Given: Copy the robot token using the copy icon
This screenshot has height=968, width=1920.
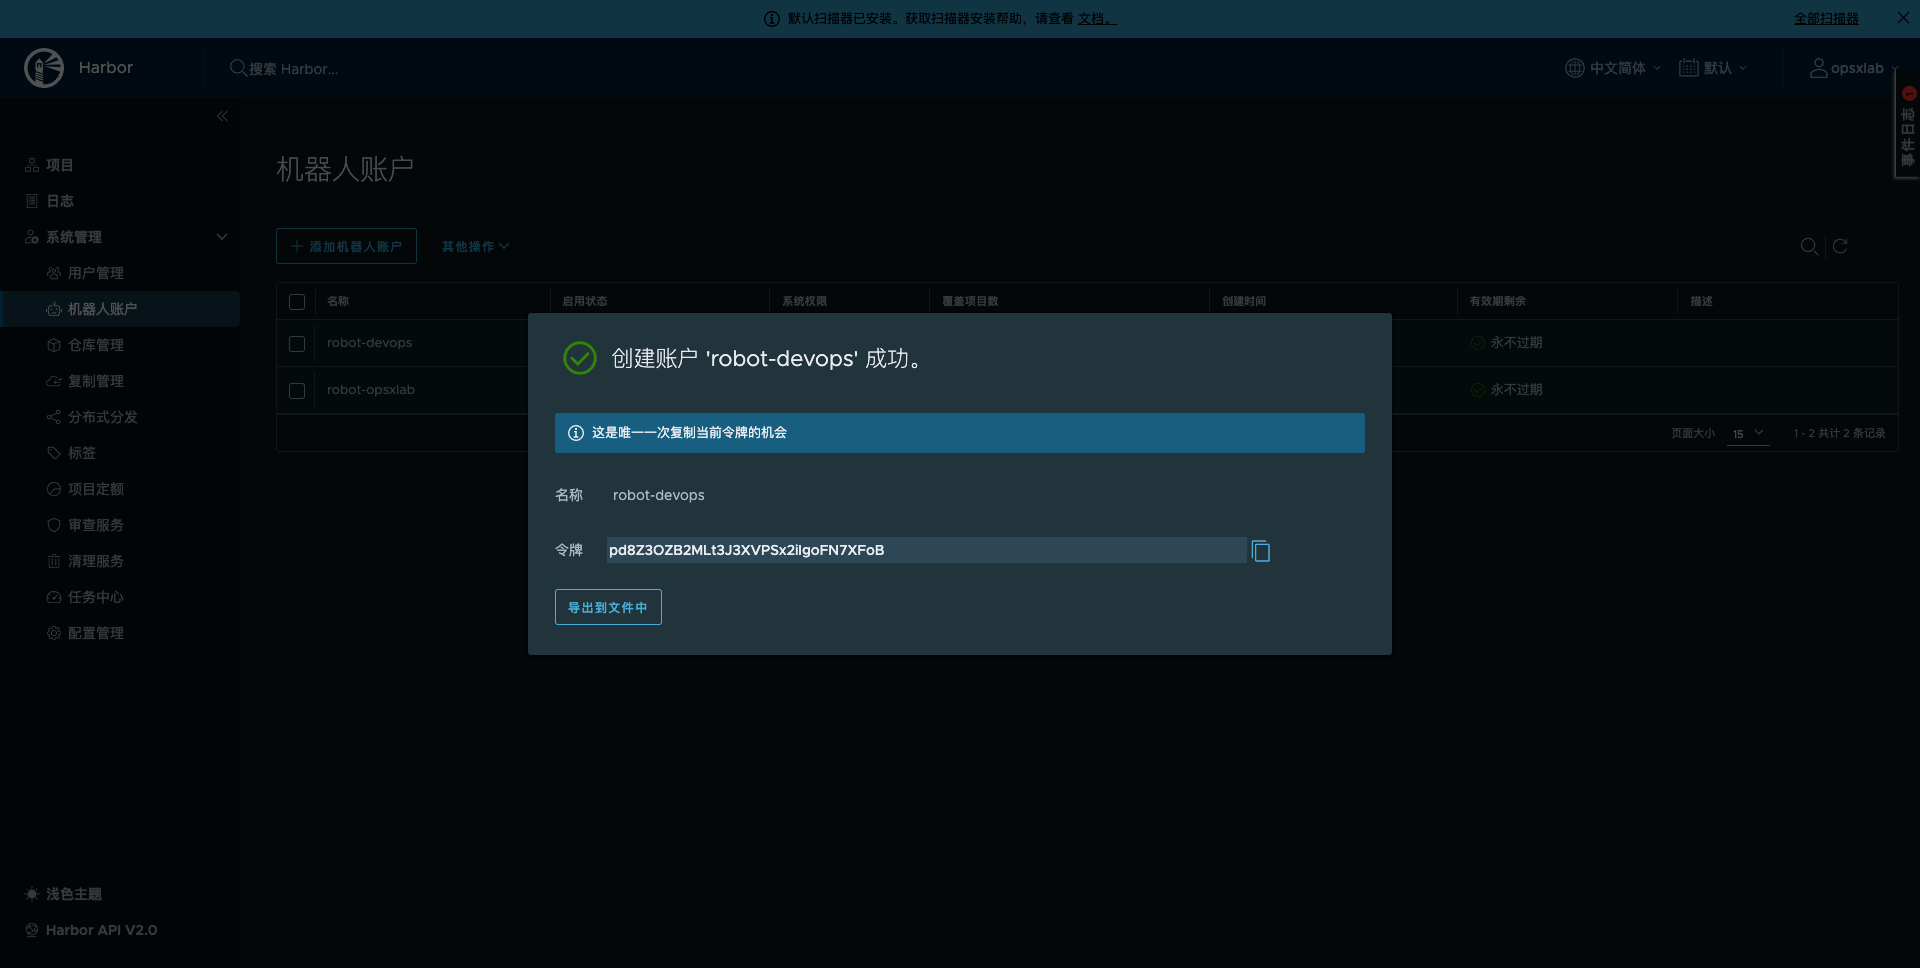Looking at the screenshot, I should [1260, 550].
